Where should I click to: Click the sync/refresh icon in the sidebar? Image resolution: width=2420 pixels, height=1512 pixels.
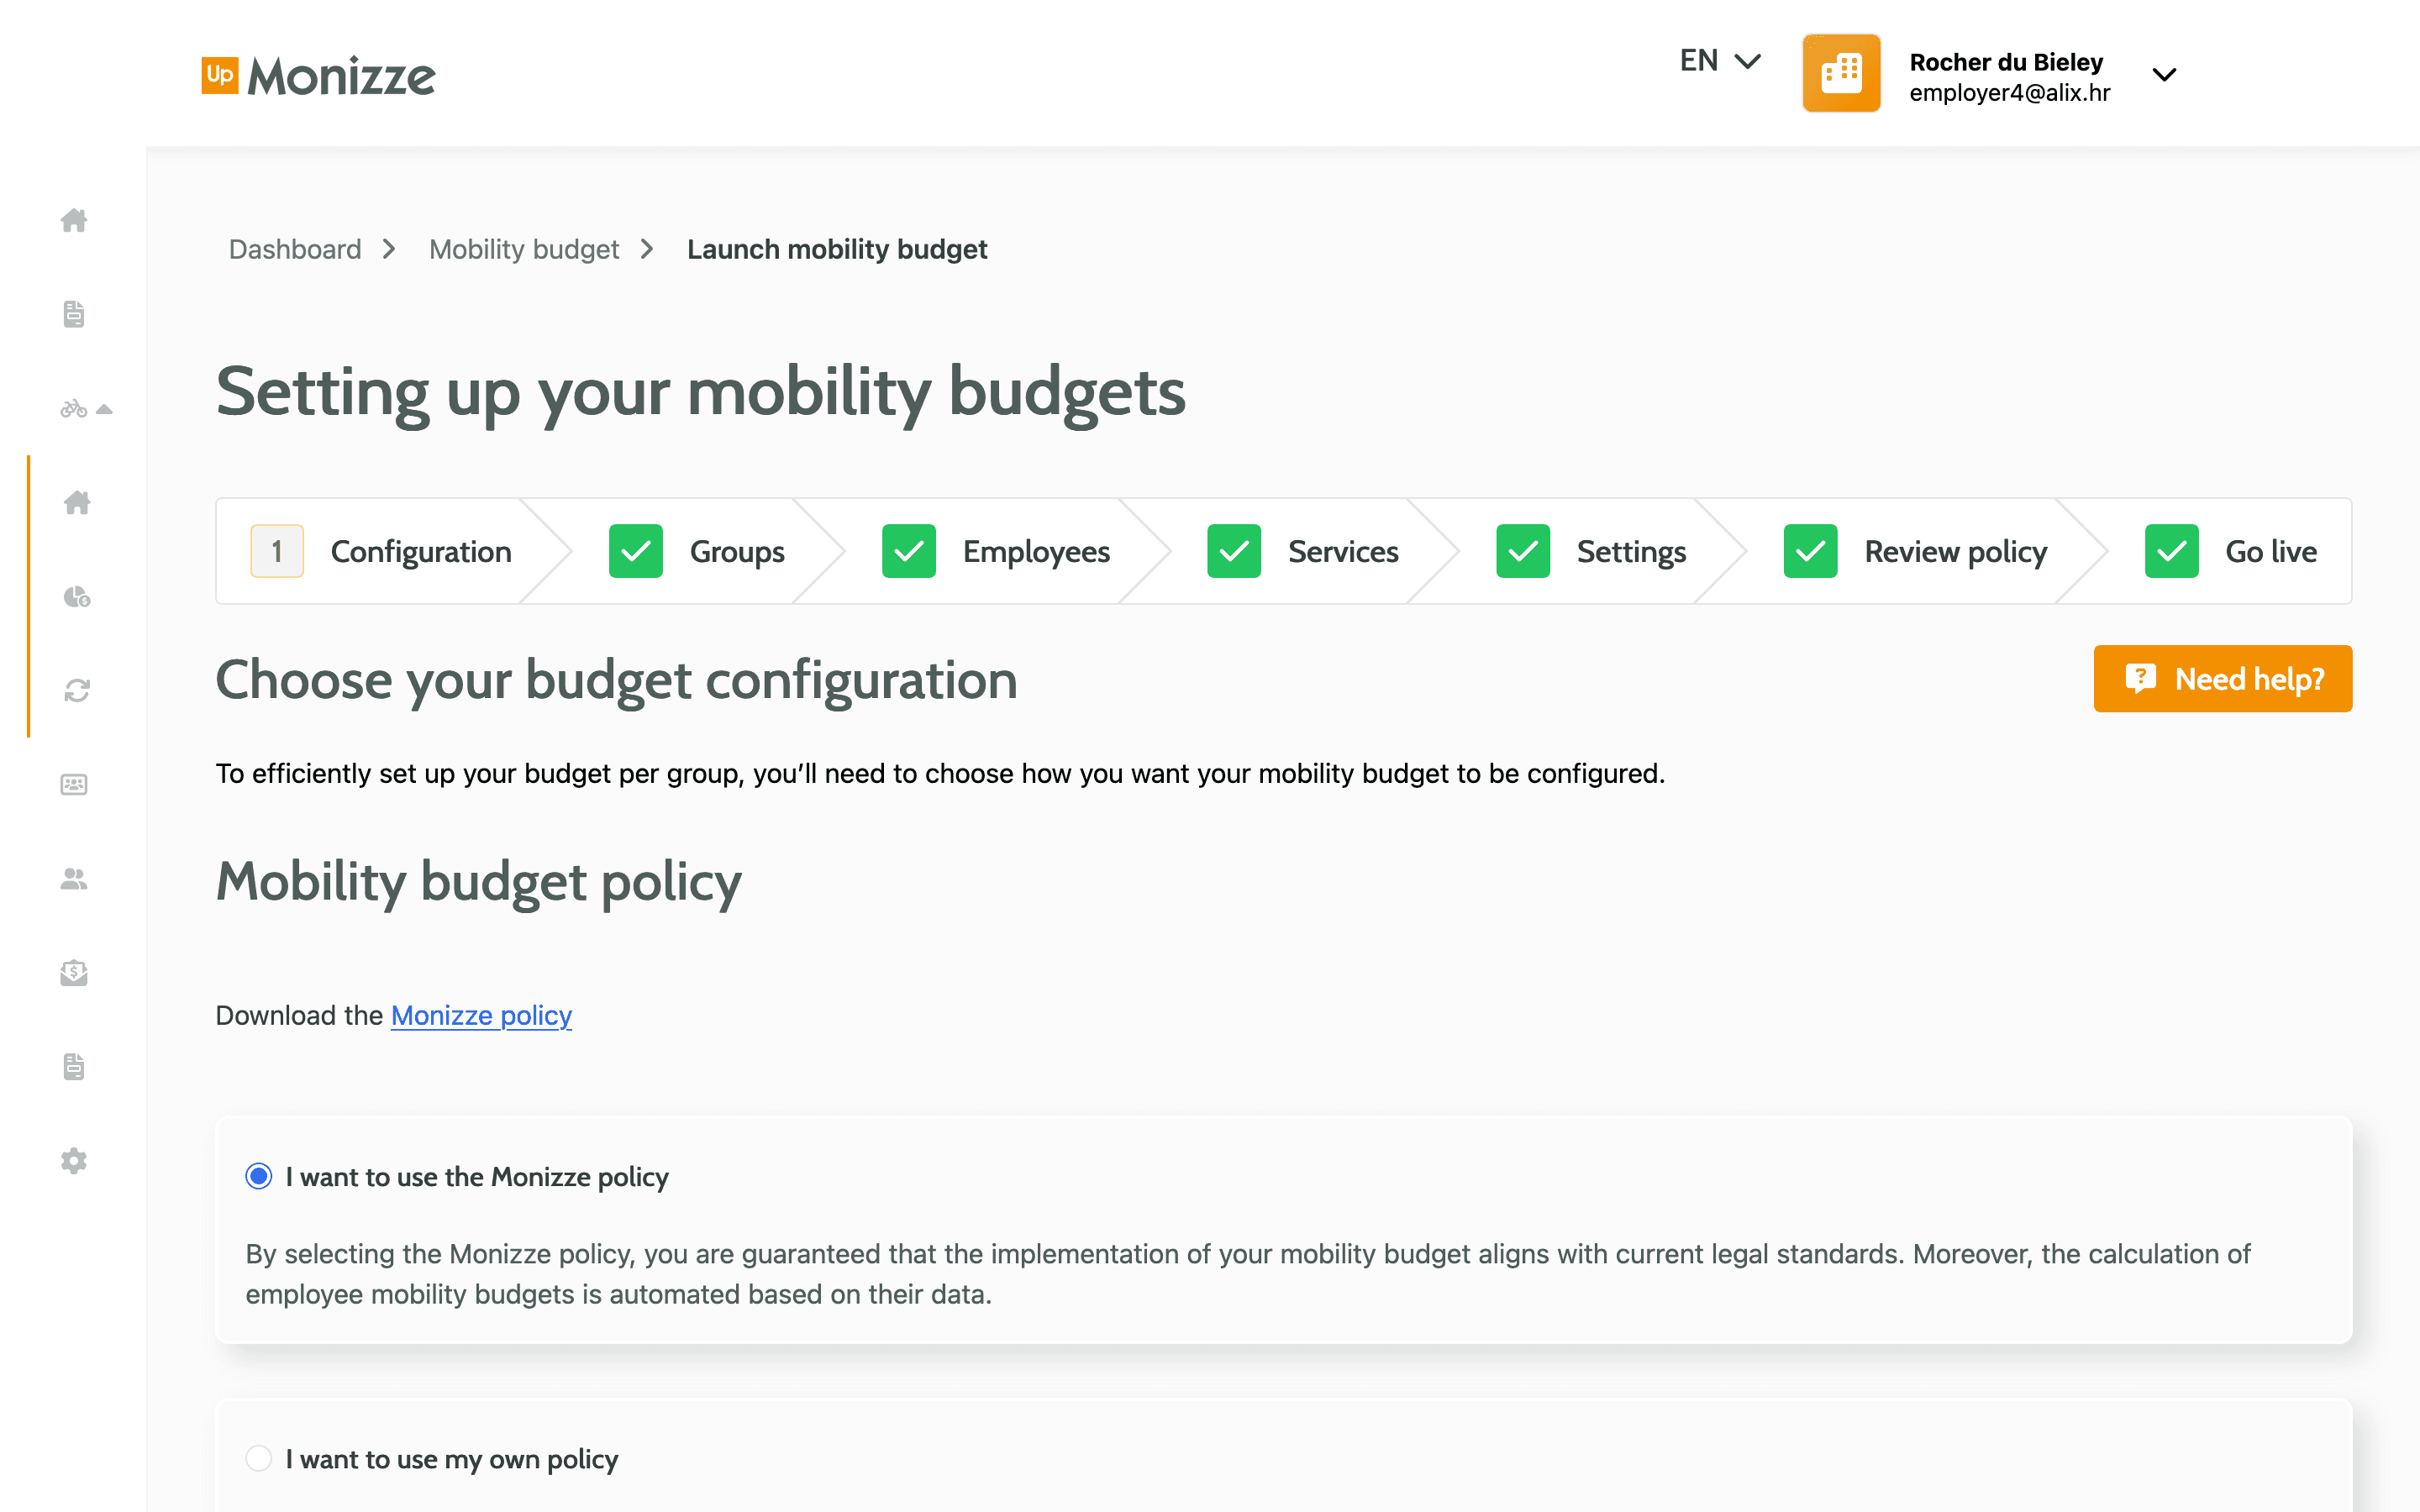point(74,690)
